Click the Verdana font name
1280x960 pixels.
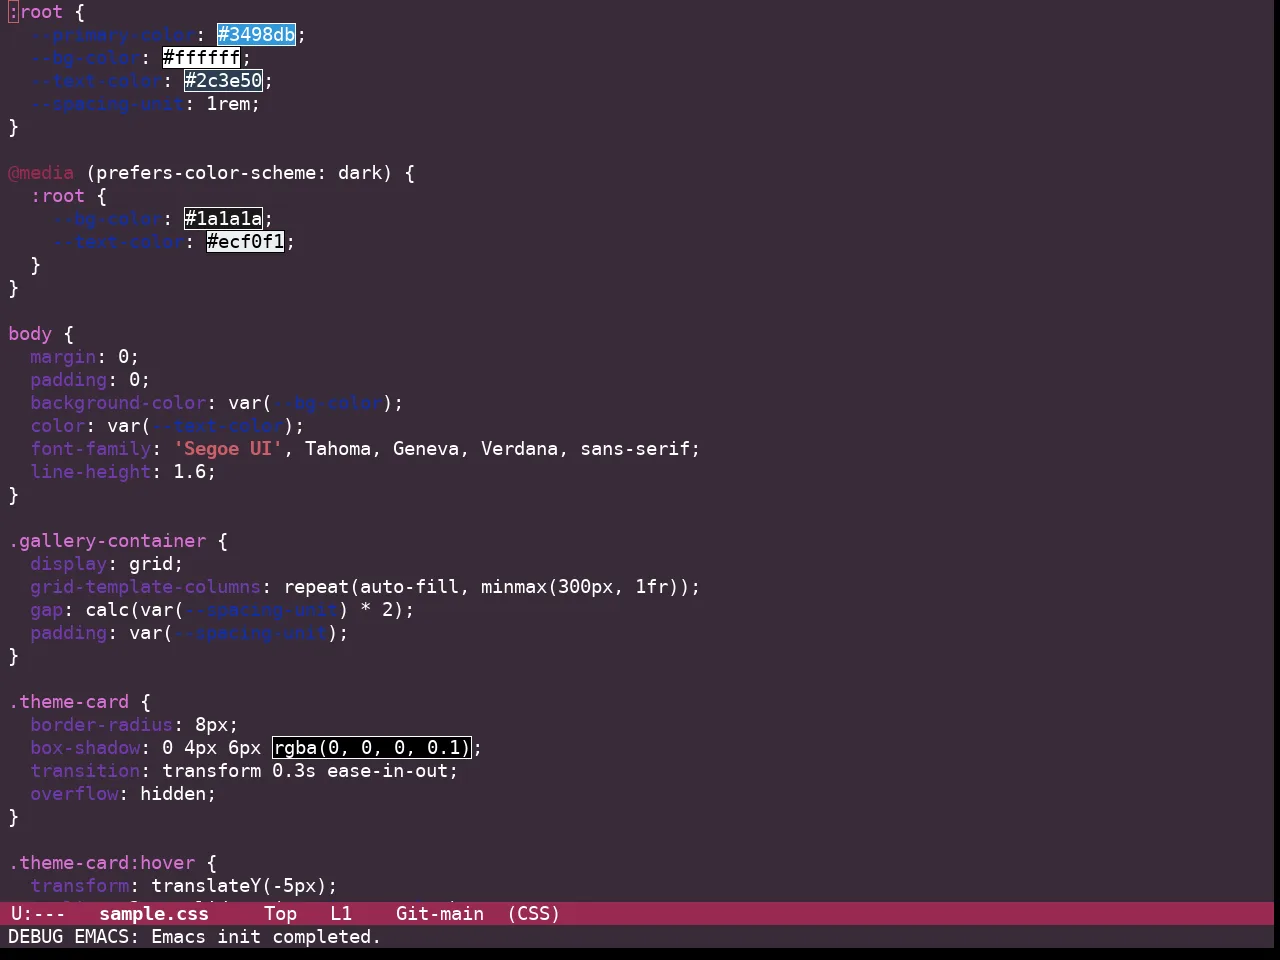(x=520, y=449)
